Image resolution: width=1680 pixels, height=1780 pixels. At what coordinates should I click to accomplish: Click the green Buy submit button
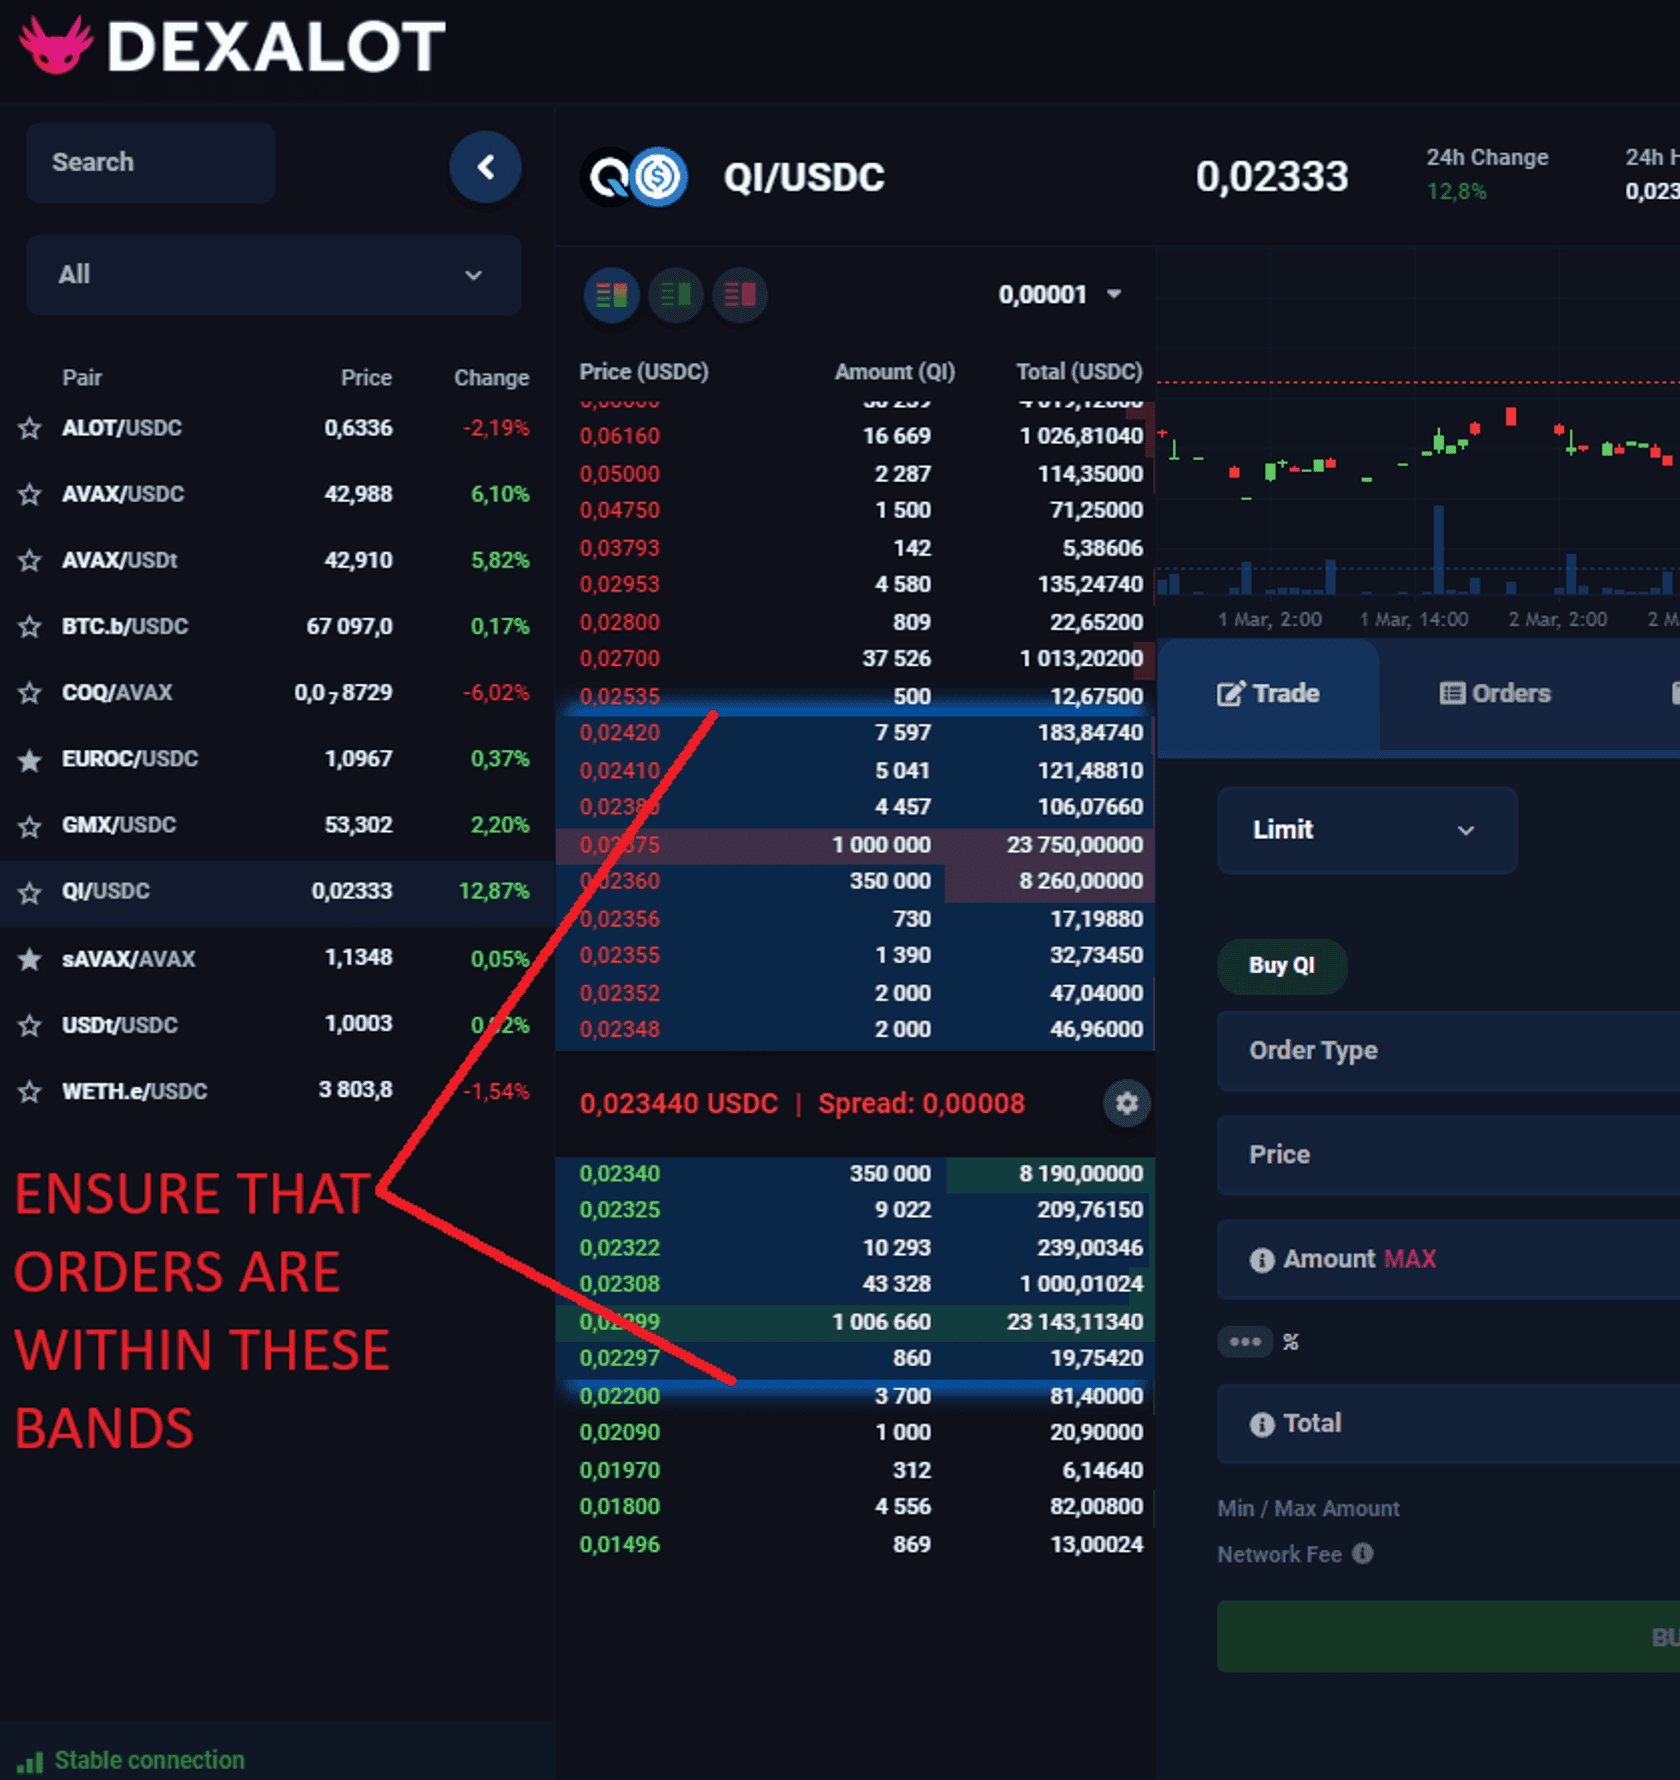point(1448,1636)
